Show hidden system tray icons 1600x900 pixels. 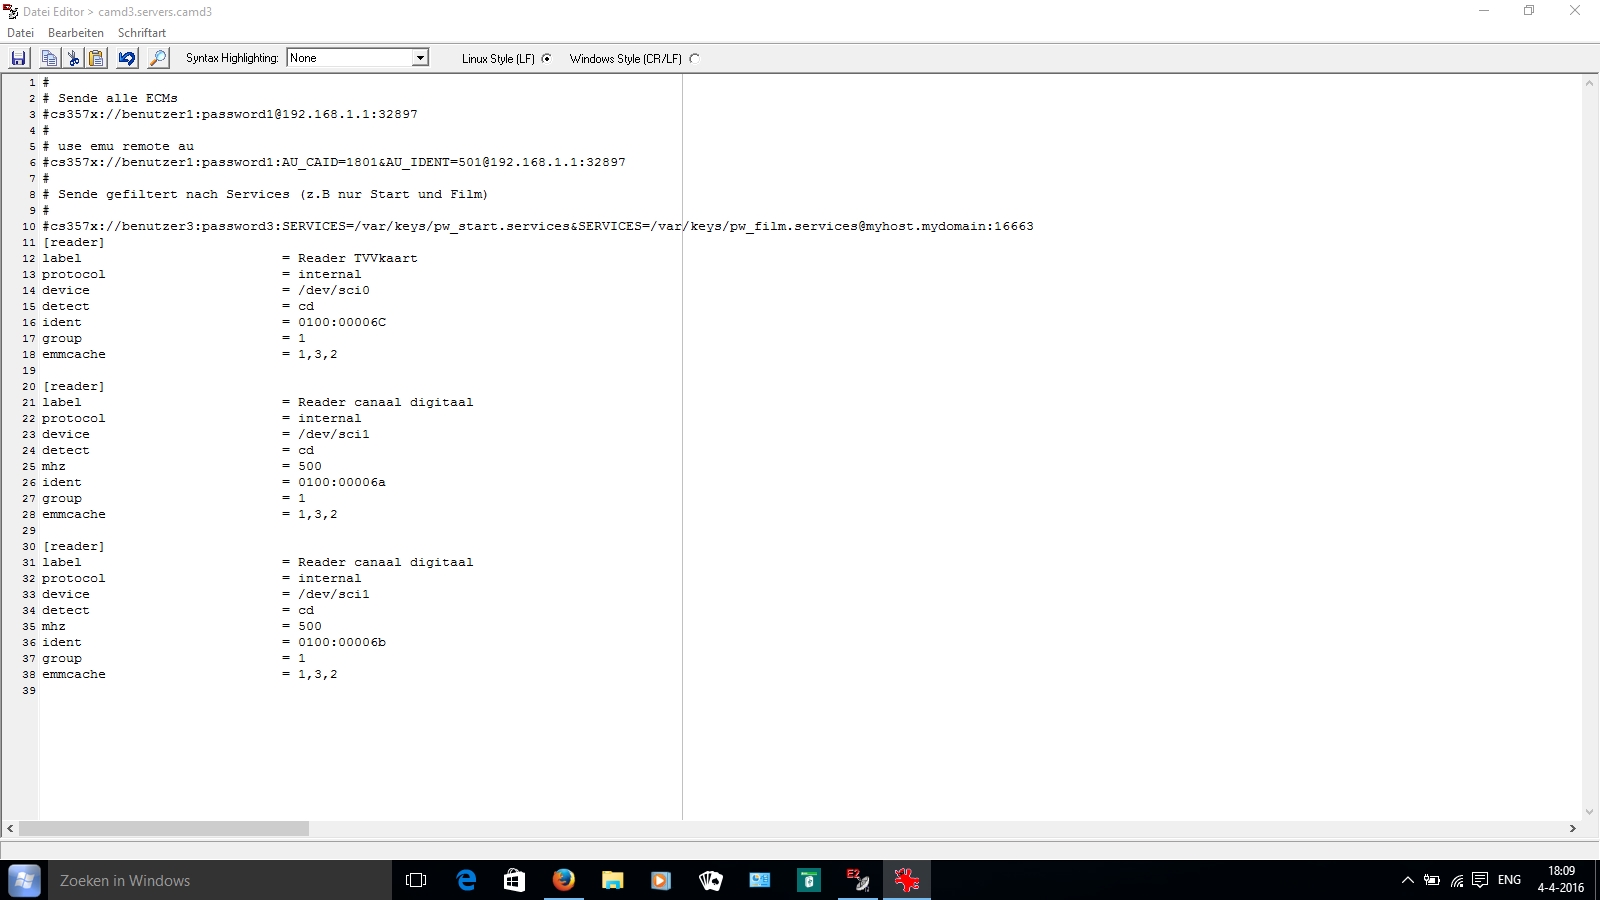[x=1407, y=880]
